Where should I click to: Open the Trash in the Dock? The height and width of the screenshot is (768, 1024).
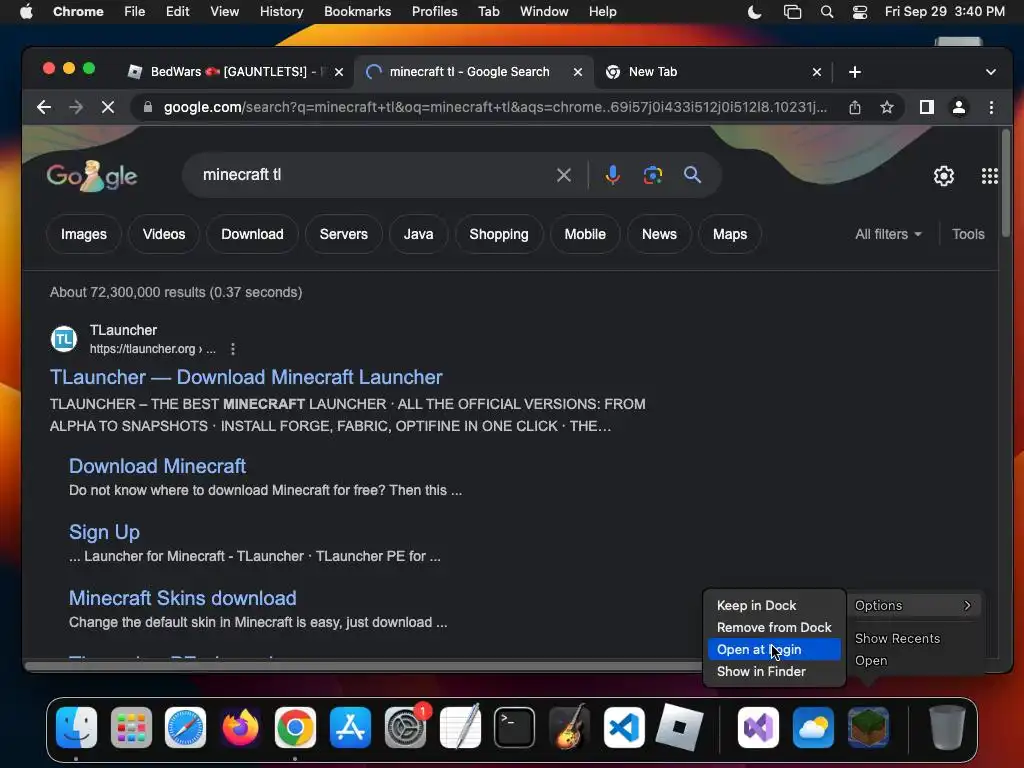pyautogui.click(x=947, y=728)
